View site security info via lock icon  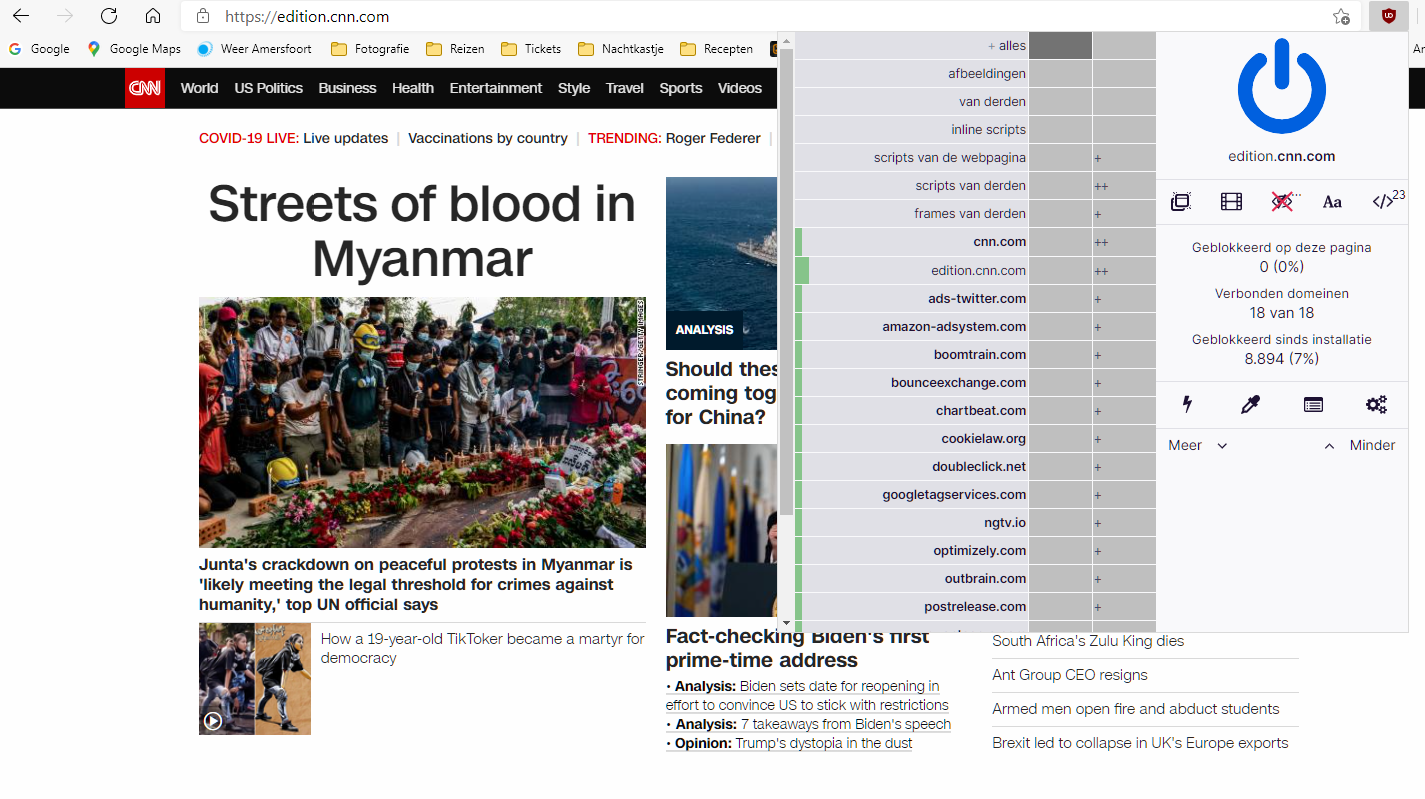tap(203, 16)
